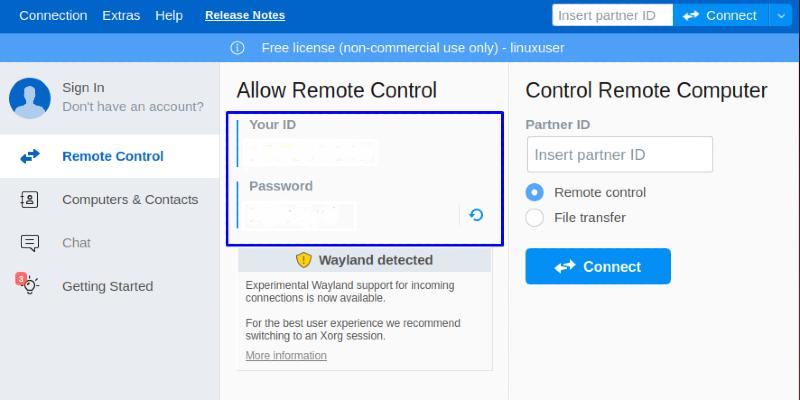Expand the top Connect dropdown arrow

pyautogui.click(x=781, y=15)
